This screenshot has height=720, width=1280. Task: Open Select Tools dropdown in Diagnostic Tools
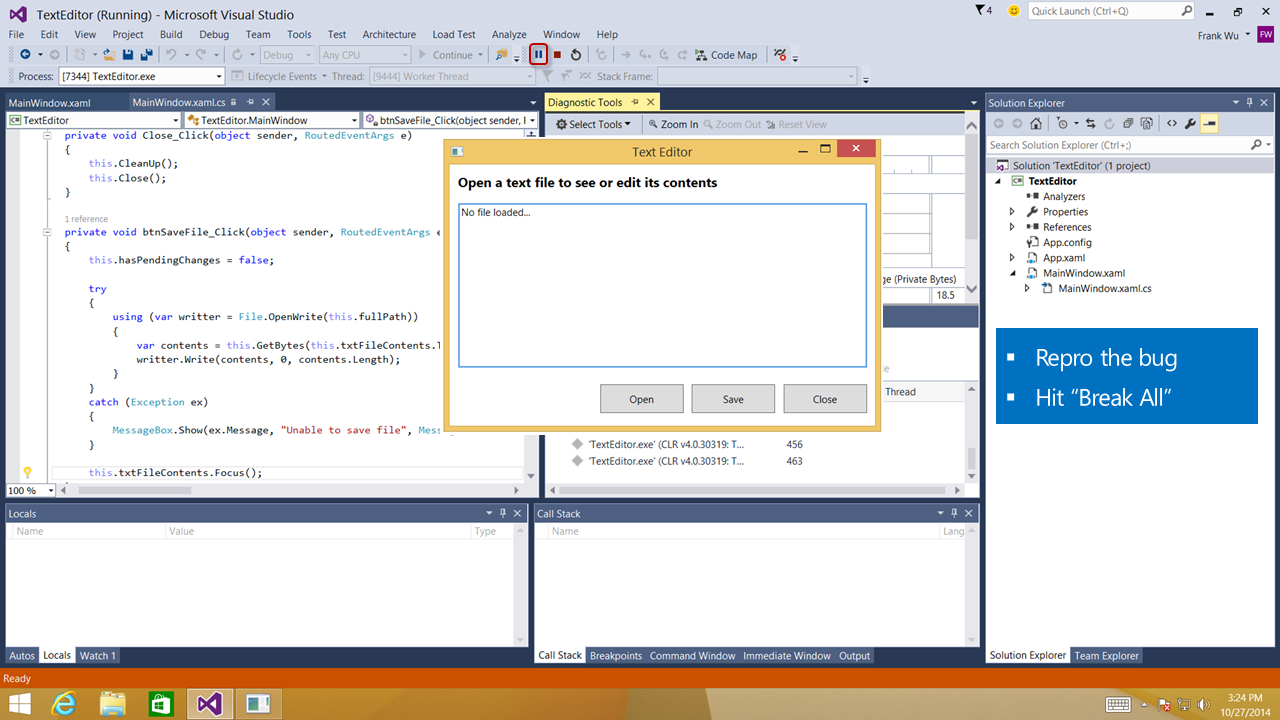coord(593,124)
